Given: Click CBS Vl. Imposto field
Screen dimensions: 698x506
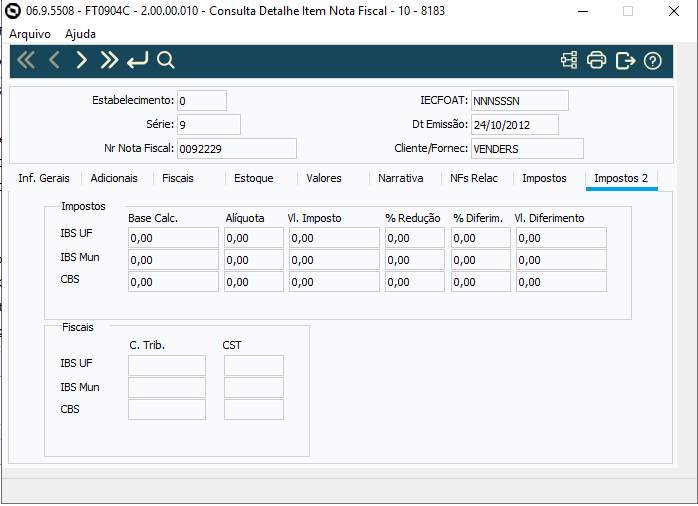Looking at the screenshot, I should (x=334, y=282).
